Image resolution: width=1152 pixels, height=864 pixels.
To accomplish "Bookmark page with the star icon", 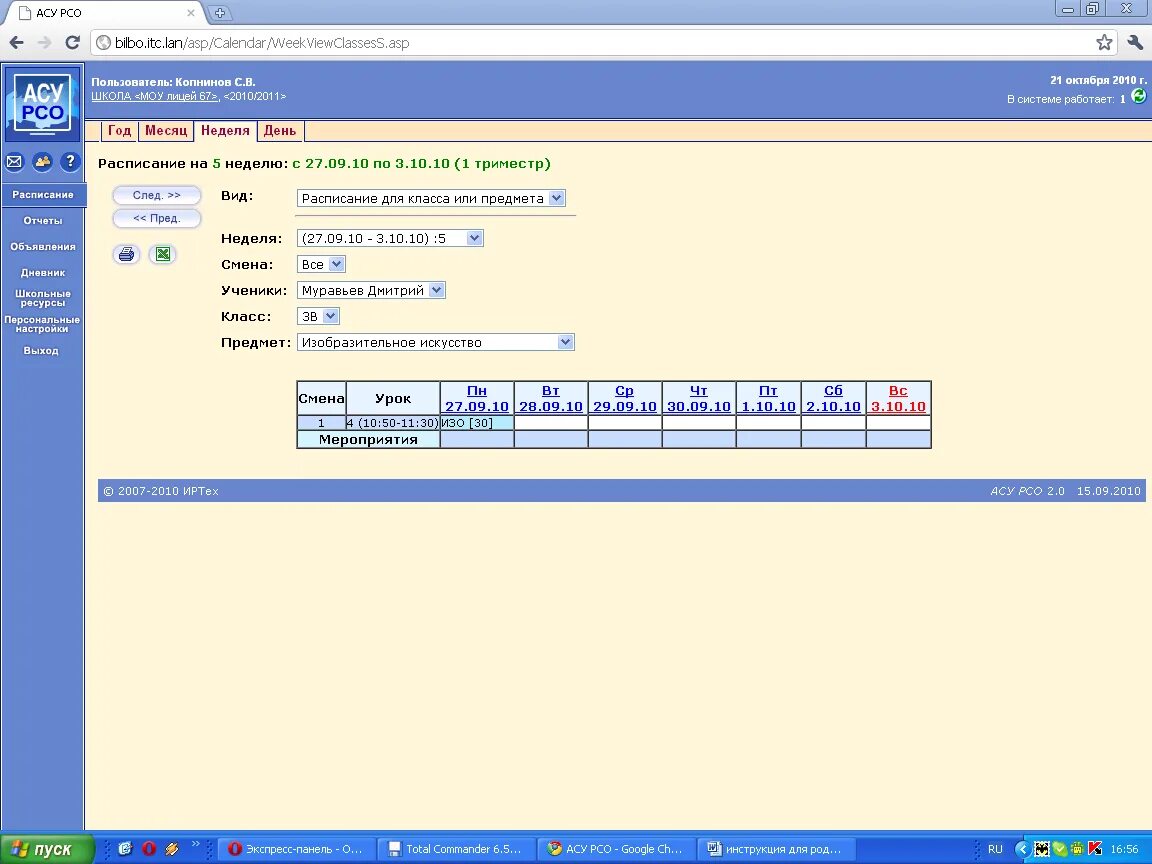I will tap(1104, 43).
